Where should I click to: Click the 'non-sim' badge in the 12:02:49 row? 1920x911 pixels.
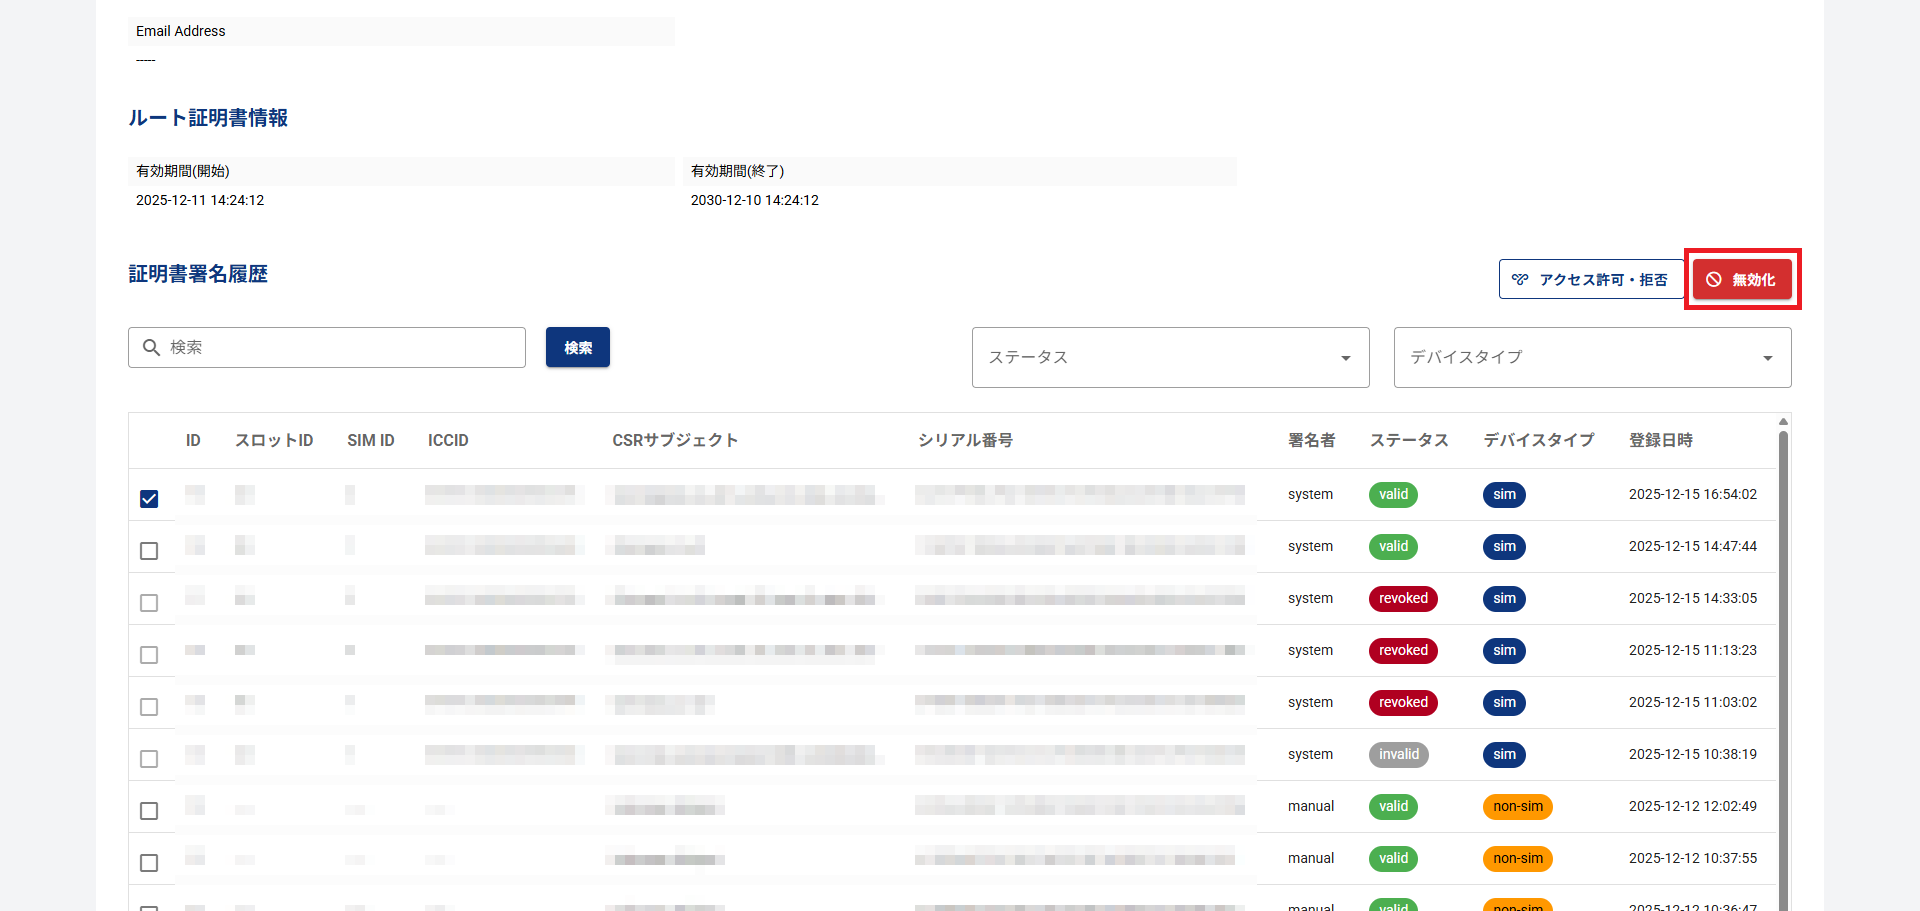1518,806
